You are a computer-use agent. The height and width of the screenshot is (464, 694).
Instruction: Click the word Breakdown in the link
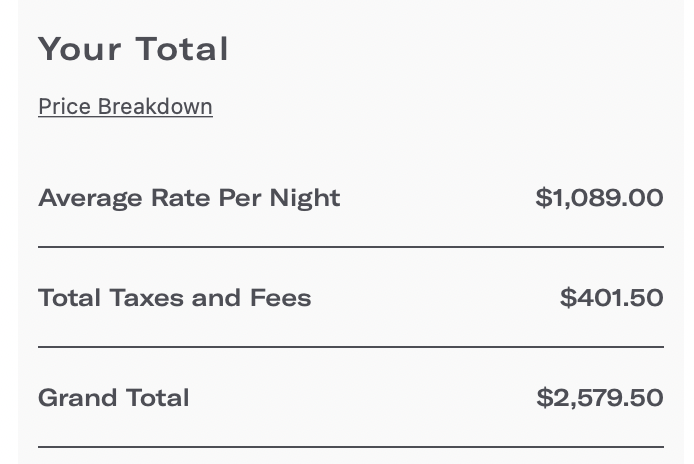pos(155,107)
